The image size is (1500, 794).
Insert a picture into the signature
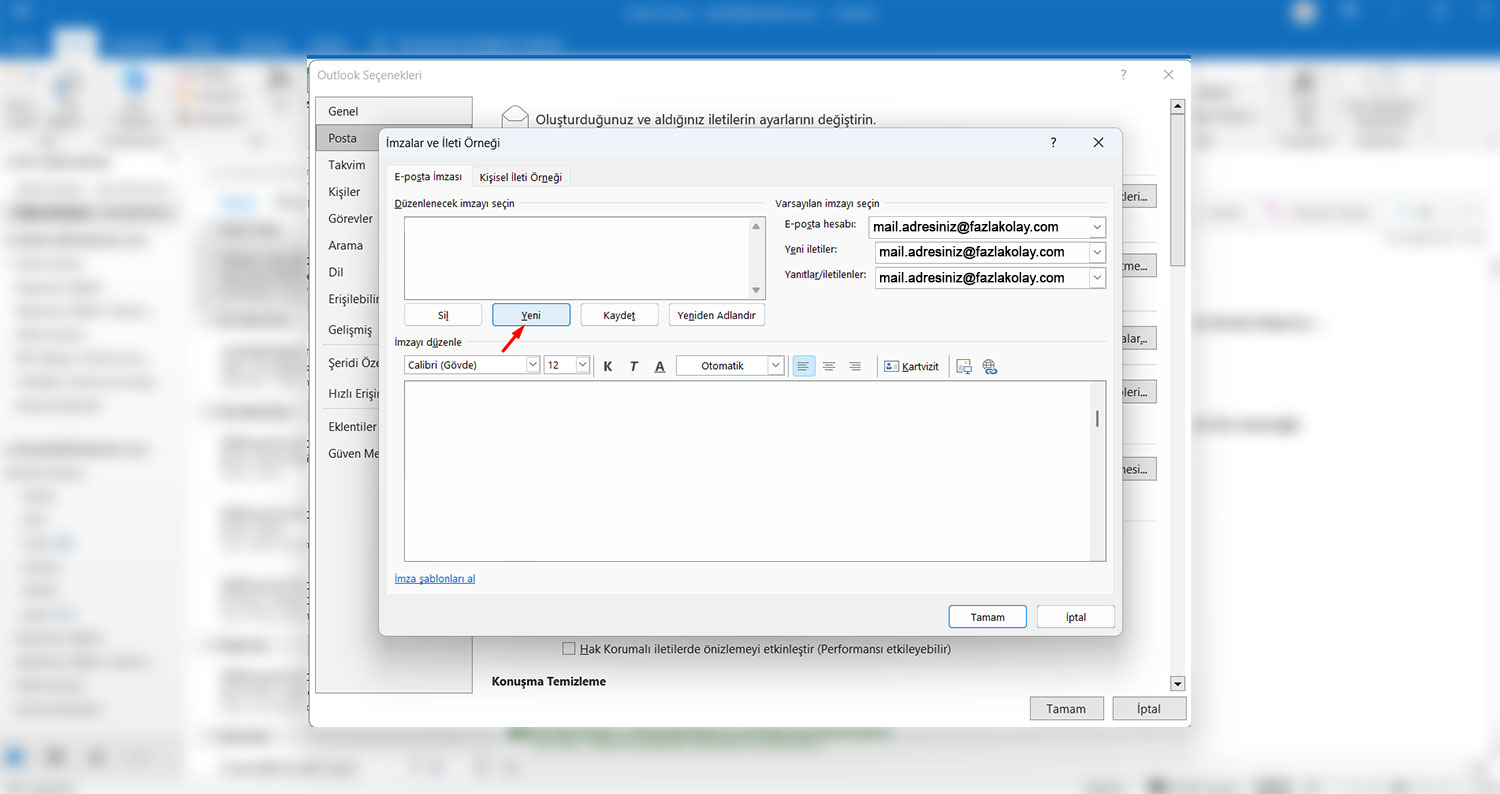964,367
